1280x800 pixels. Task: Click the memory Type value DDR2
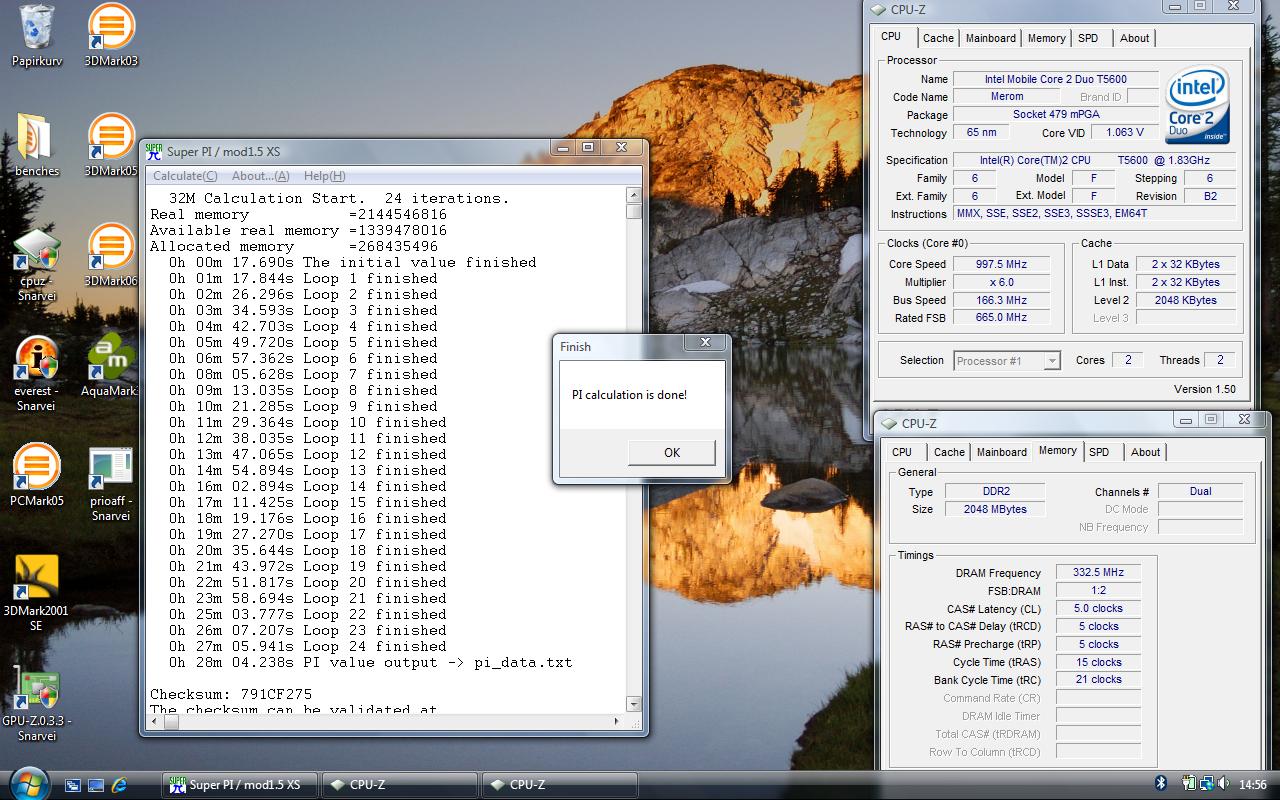pos(994,491)
